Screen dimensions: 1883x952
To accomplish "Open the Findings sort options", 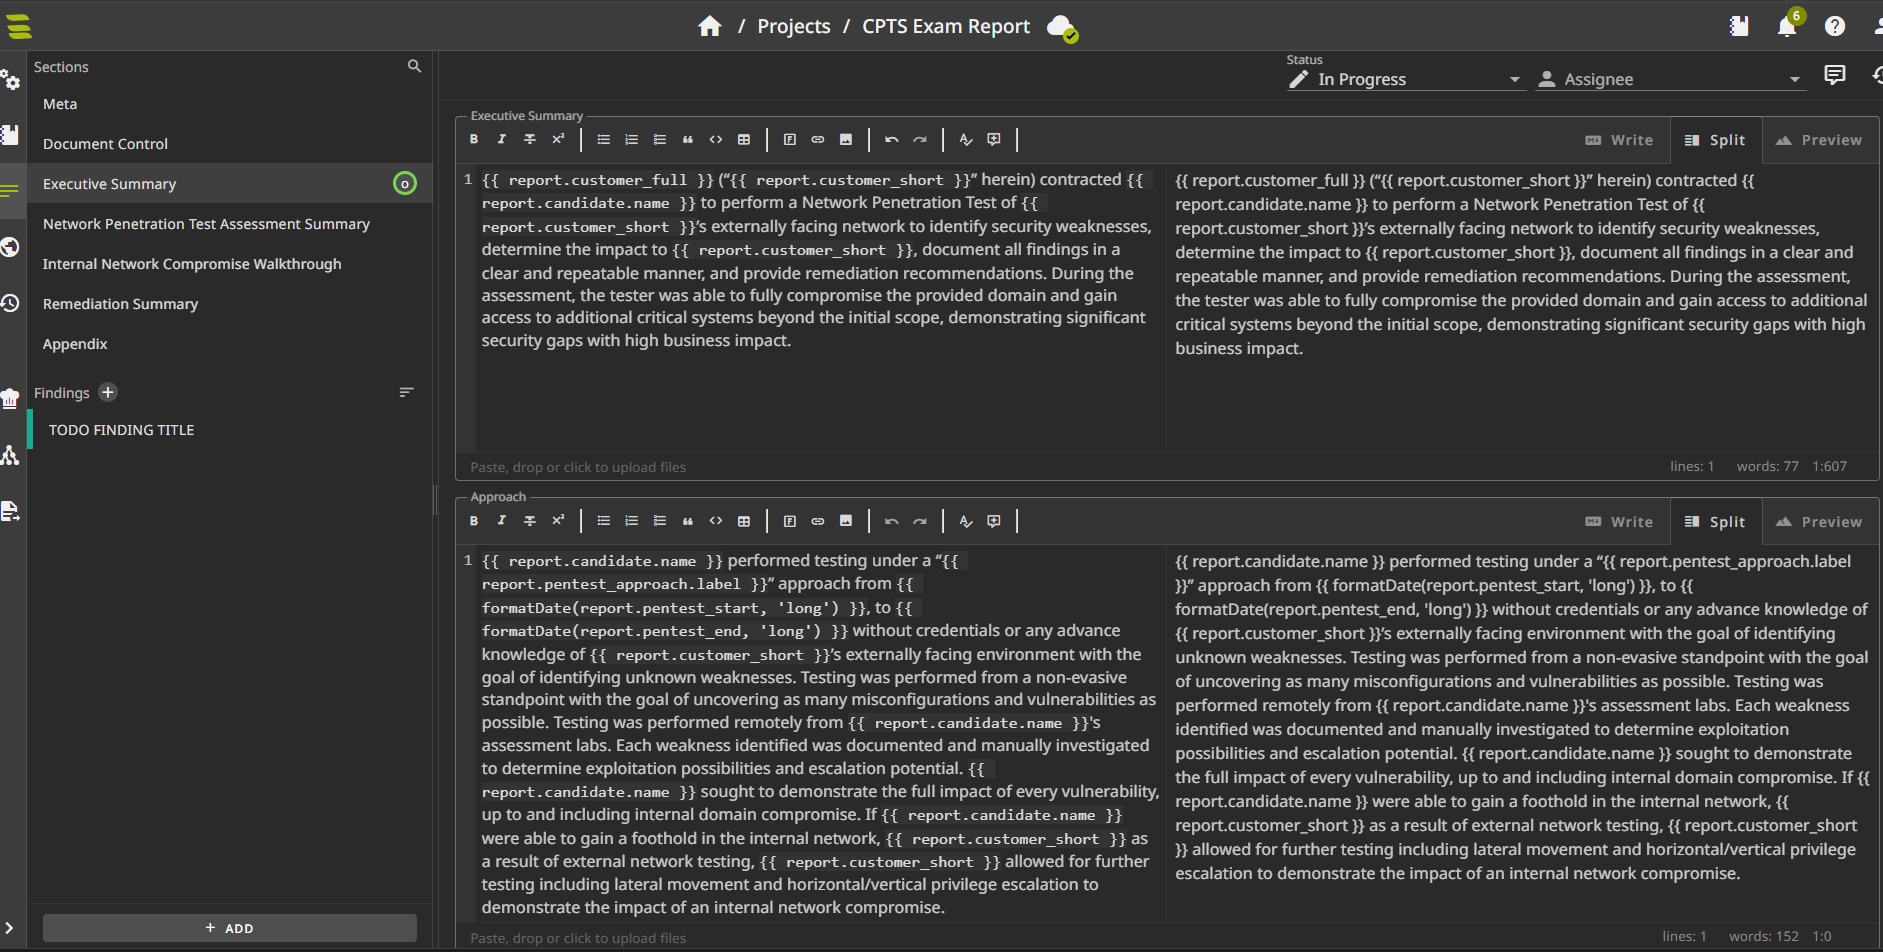I will [406, 393].
